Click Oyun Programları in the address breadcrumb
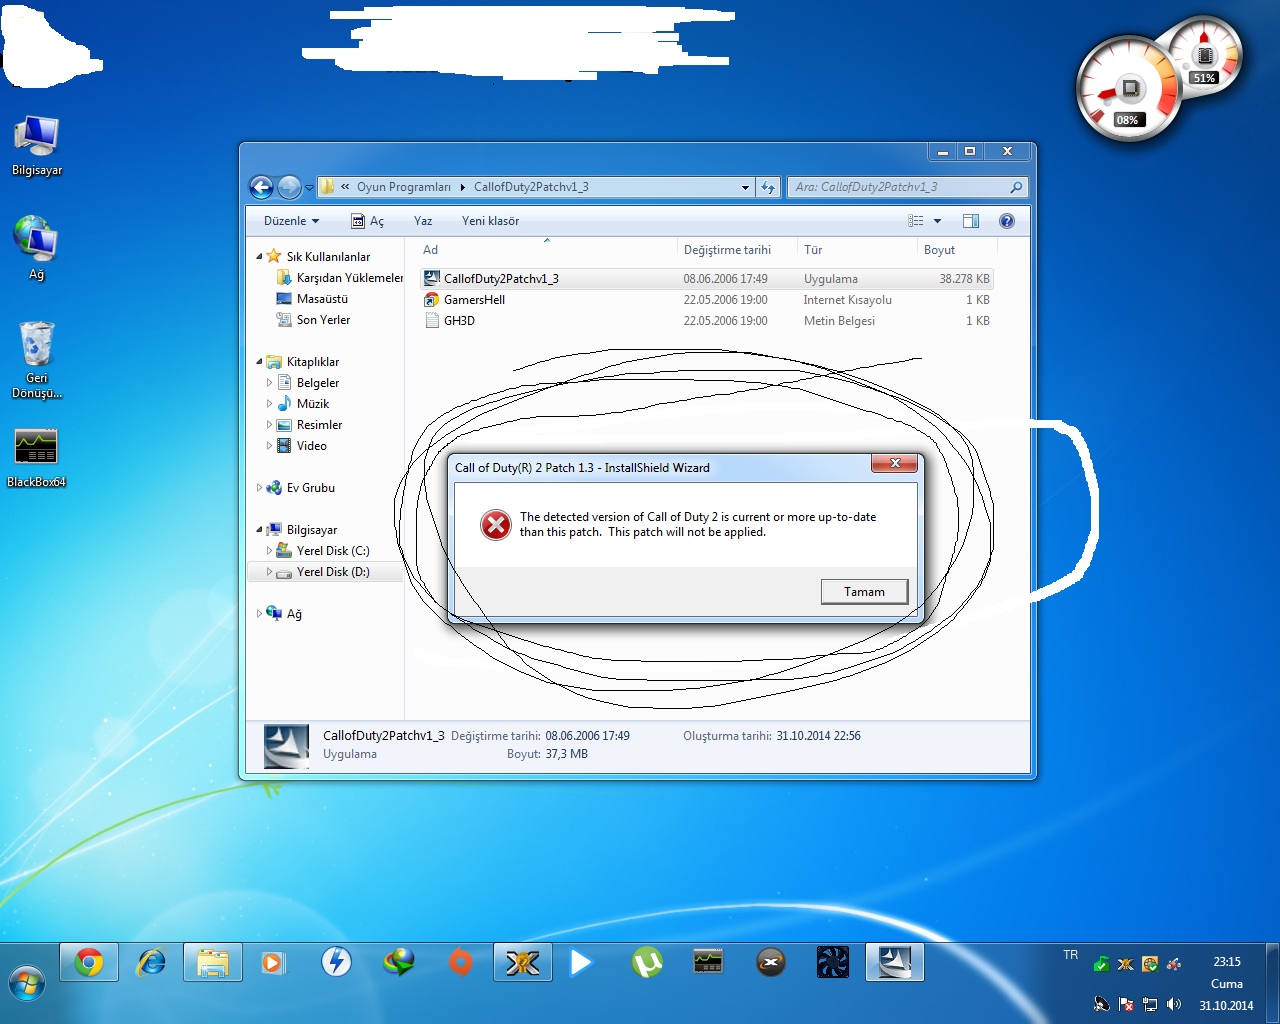The width and height of the screenshot is (1280, 1024). [404, 187]
